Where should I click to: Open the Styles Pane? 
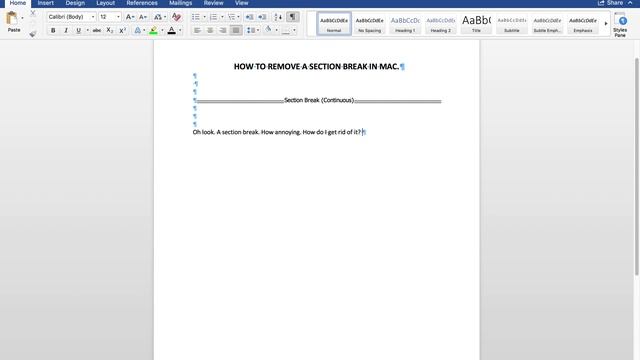tap(620, 24)
